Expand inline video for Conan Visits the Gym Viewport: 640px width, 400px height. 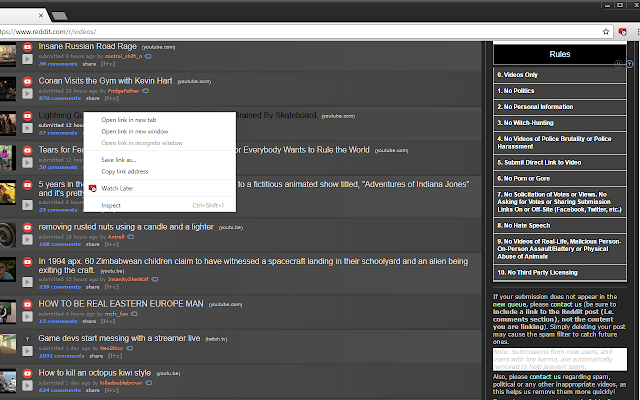point(27,93)
